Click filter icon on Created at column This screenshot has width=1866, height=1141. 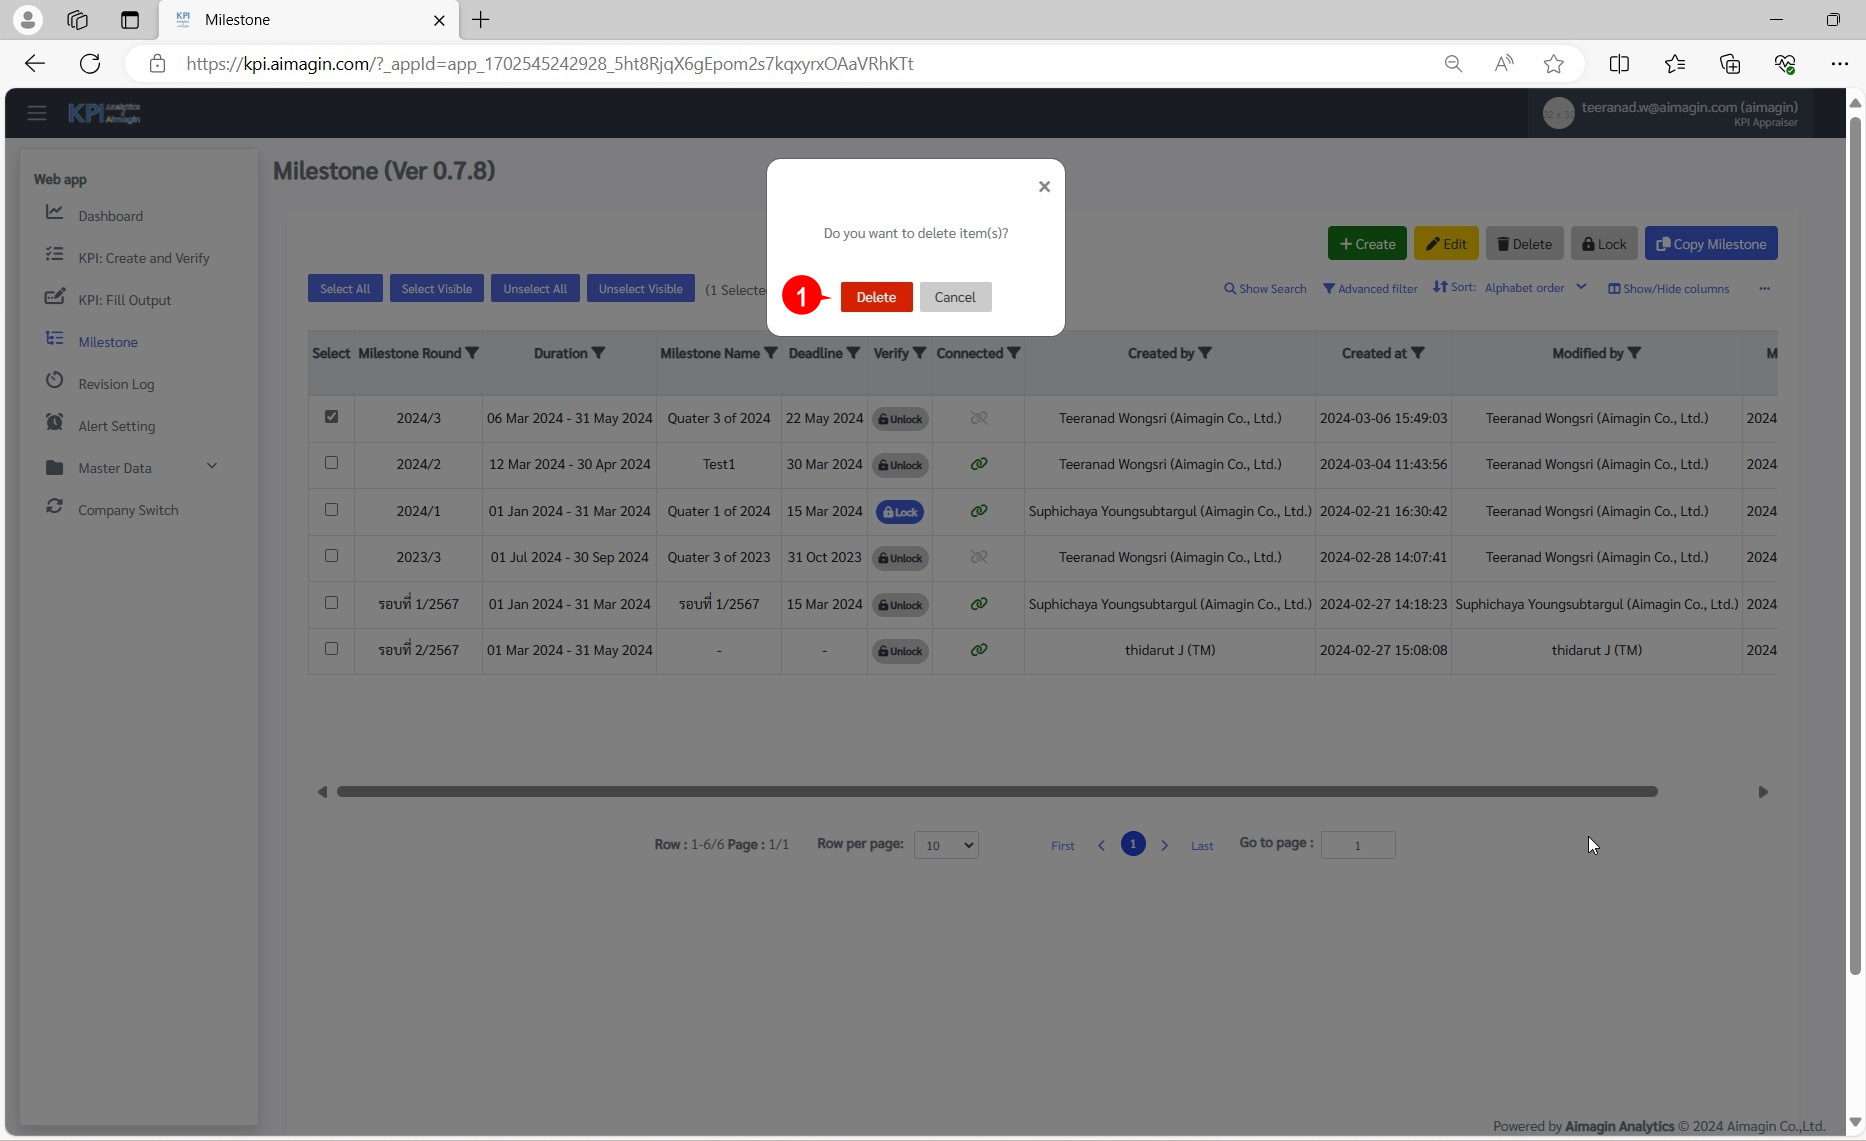pyautogui.click(x=1418, y=353)
